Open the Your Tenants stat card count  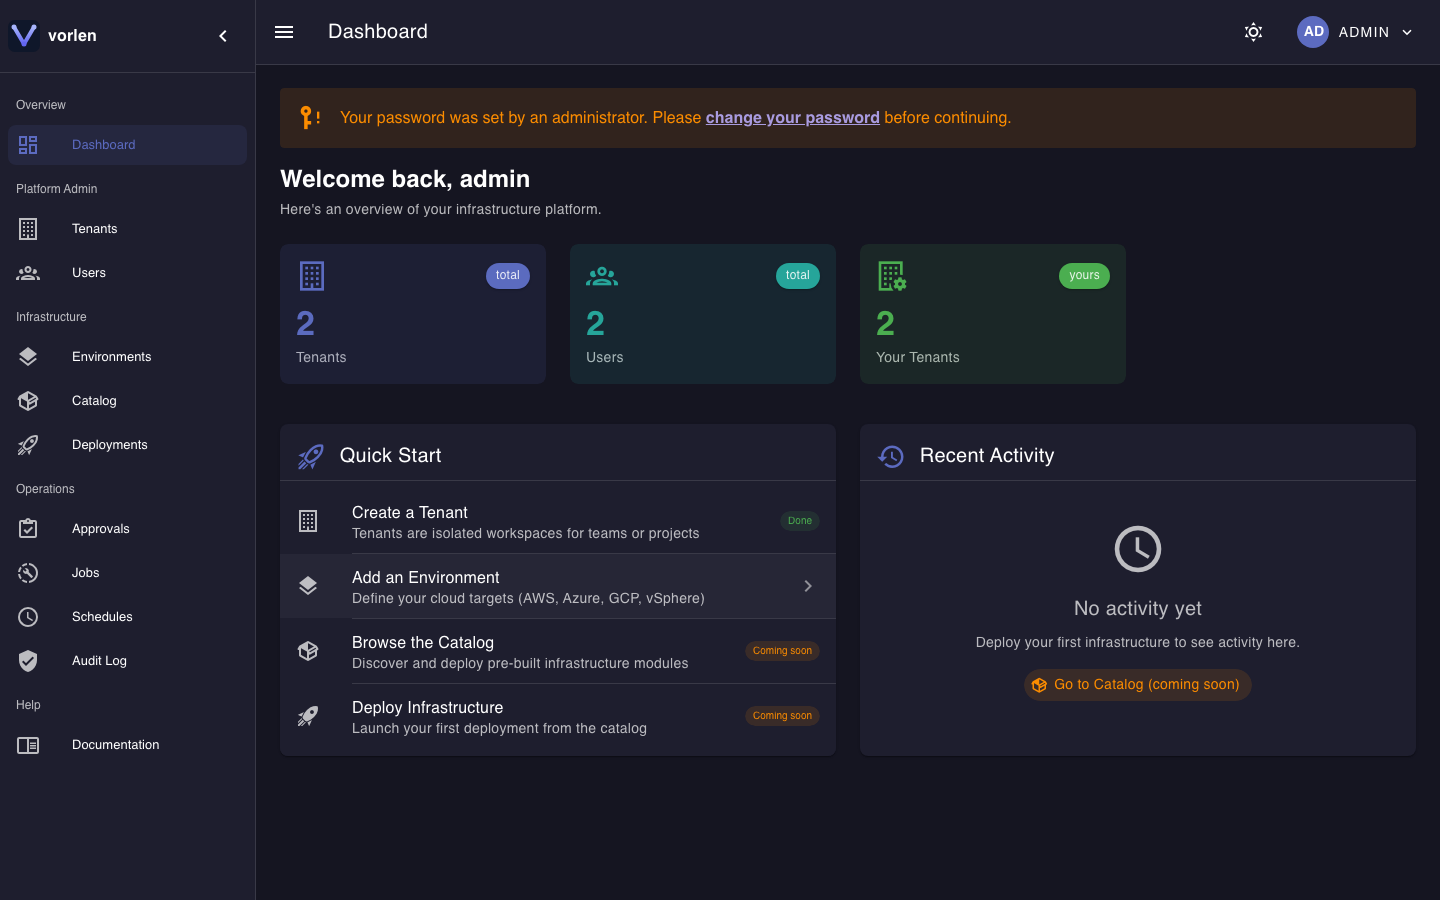[x=886, y=323]
